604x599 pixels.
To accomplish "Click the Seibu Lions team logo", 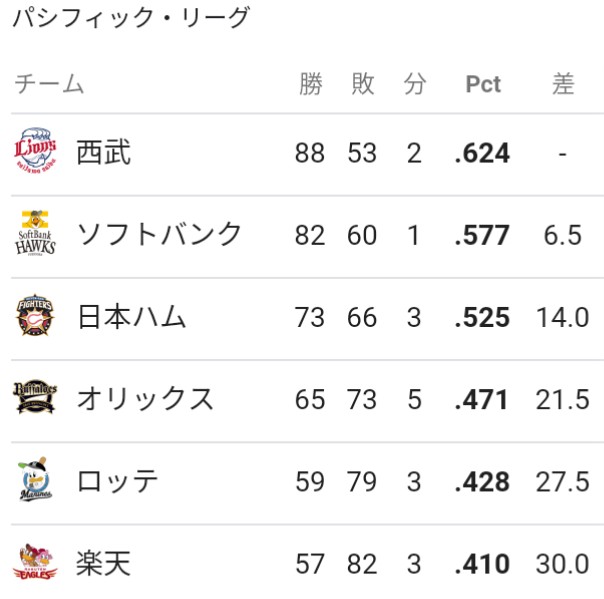I will pos(35,151).
